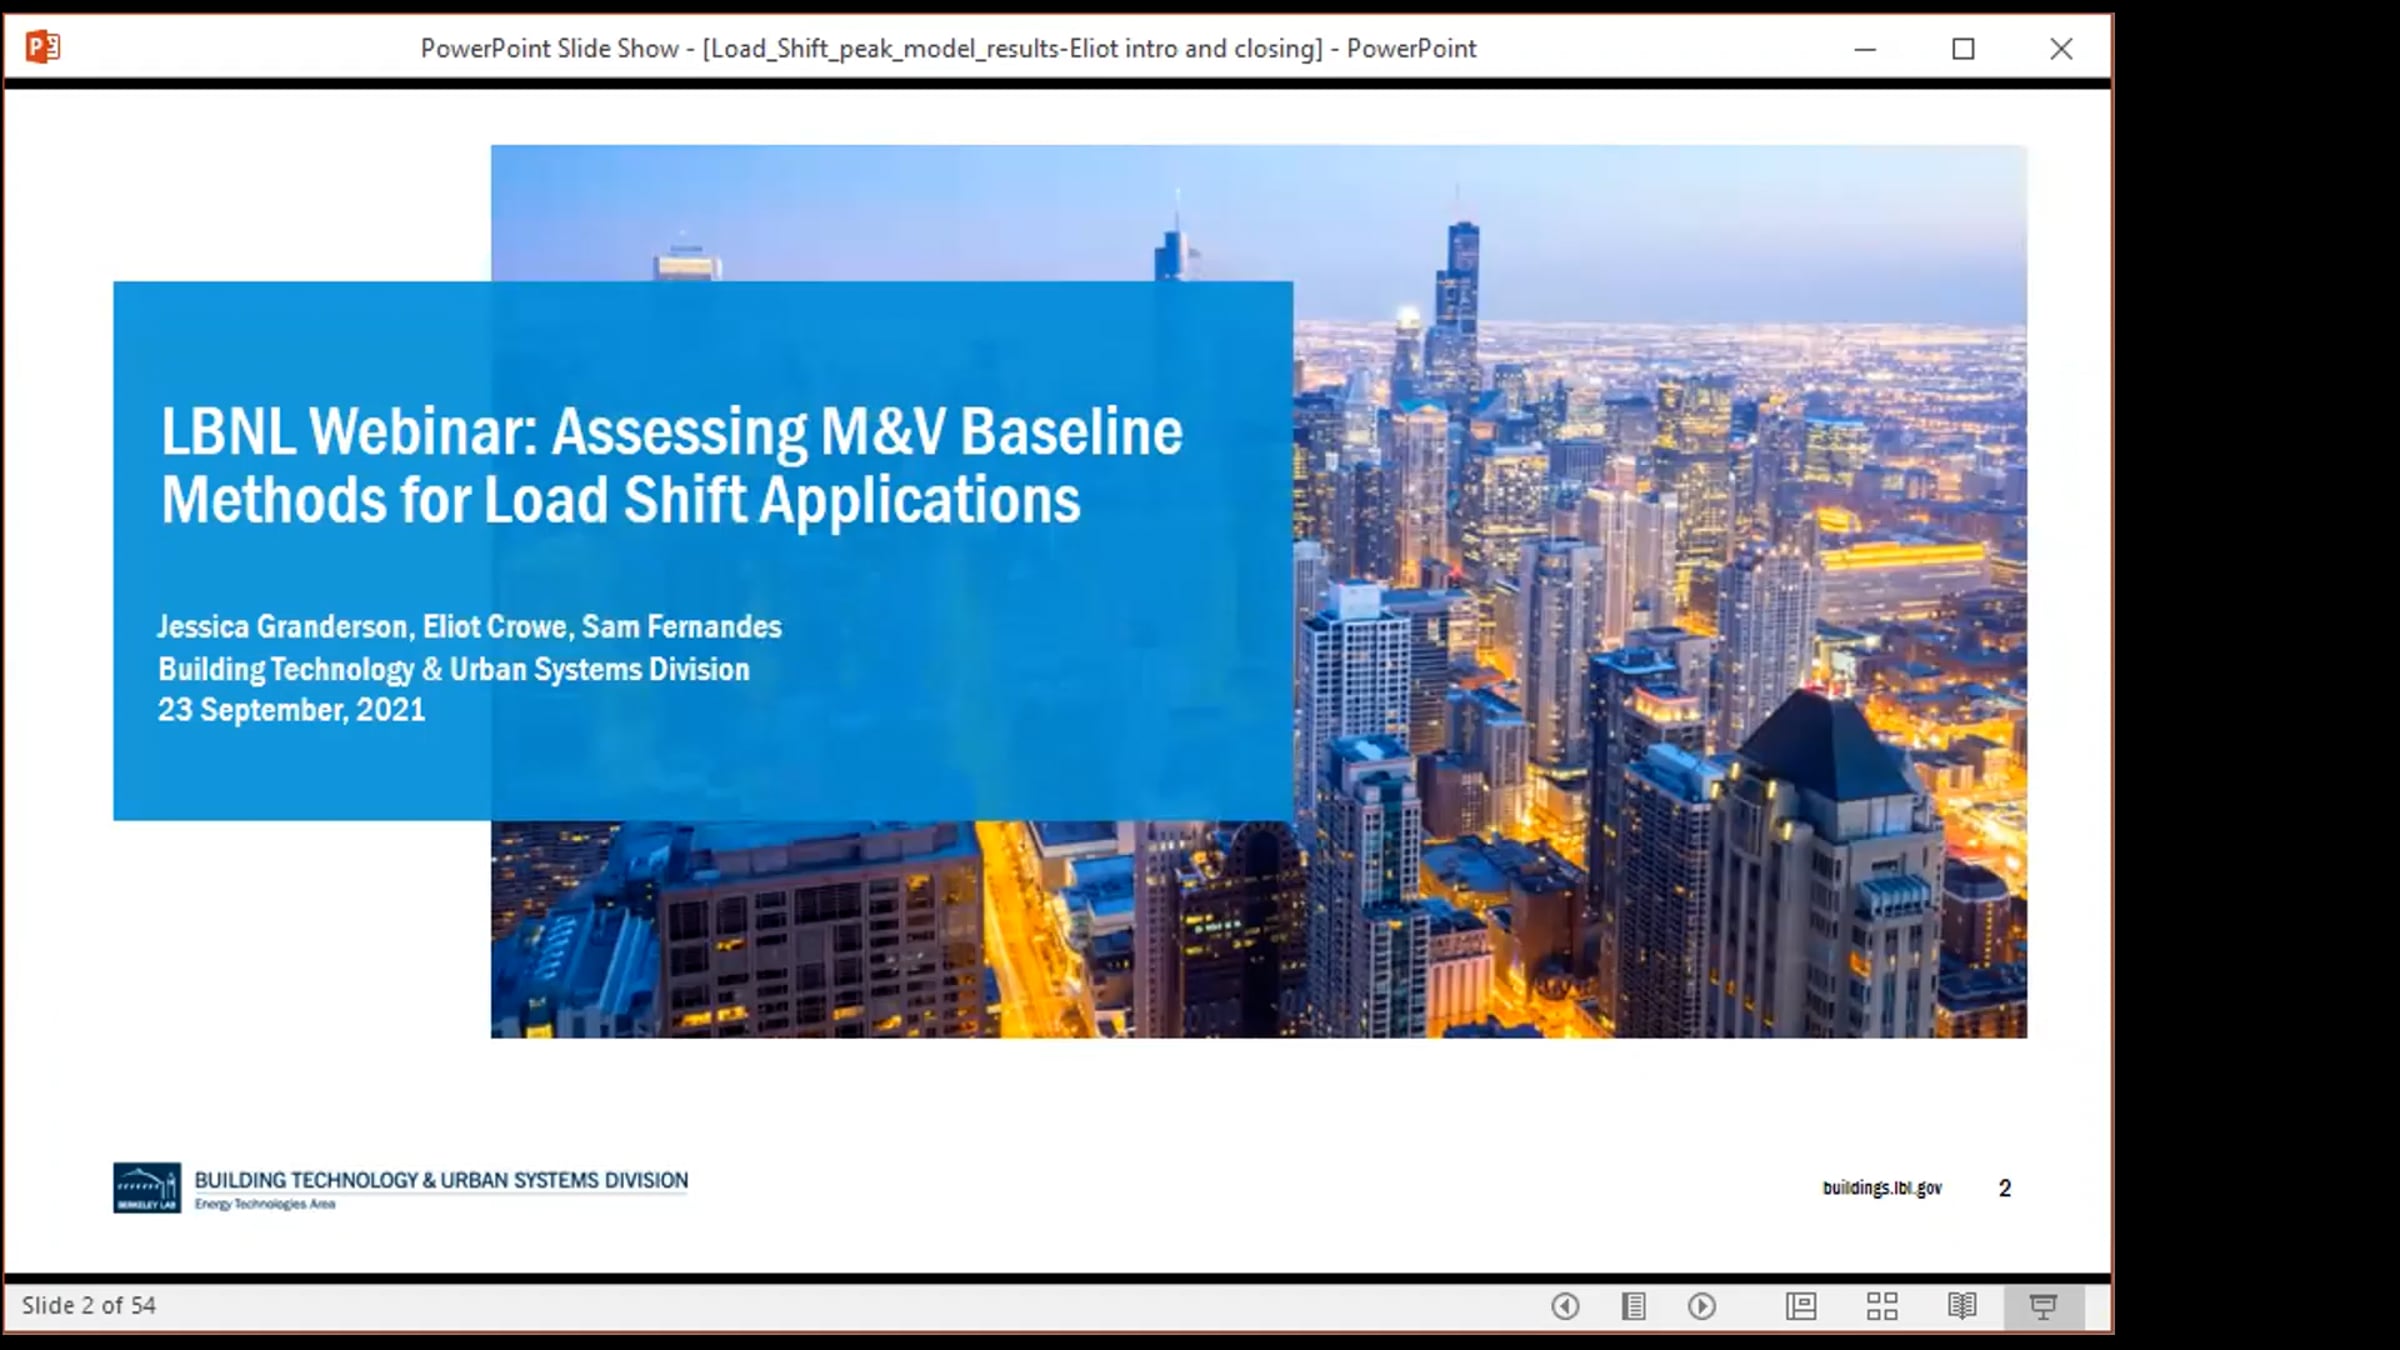Click the window title bar text

947,48
